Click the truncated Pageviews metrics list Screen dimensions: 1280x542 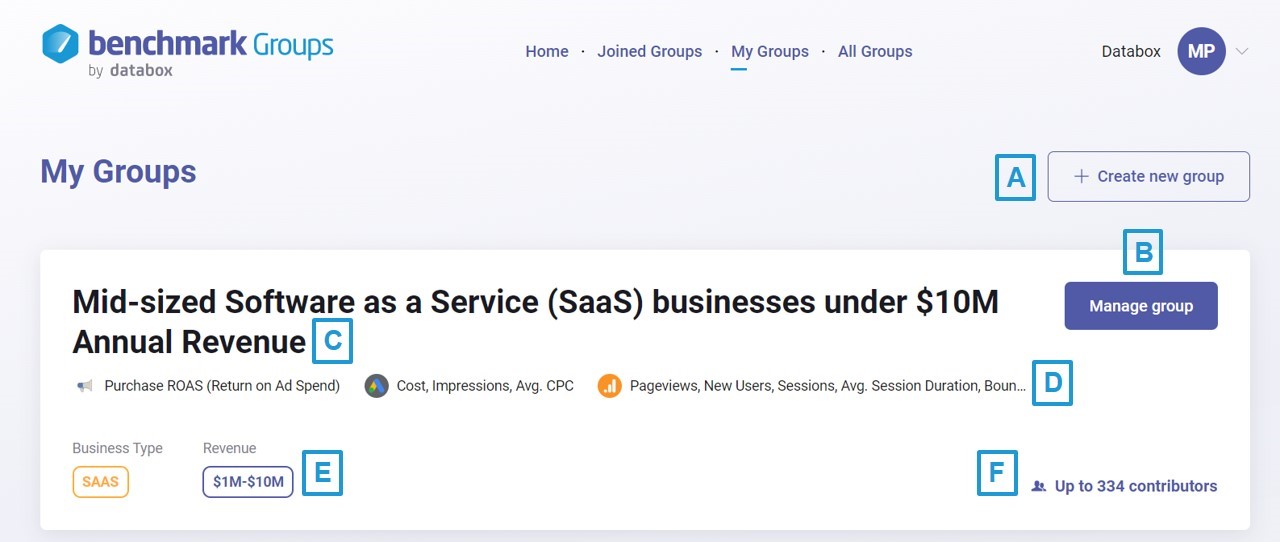tap(827, 386)
